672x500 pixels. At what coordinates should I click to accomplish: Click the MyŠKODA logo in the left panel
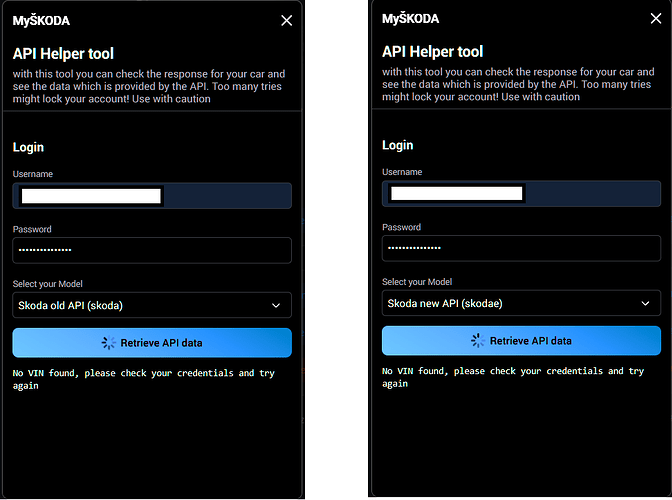[x=41, y=21]
